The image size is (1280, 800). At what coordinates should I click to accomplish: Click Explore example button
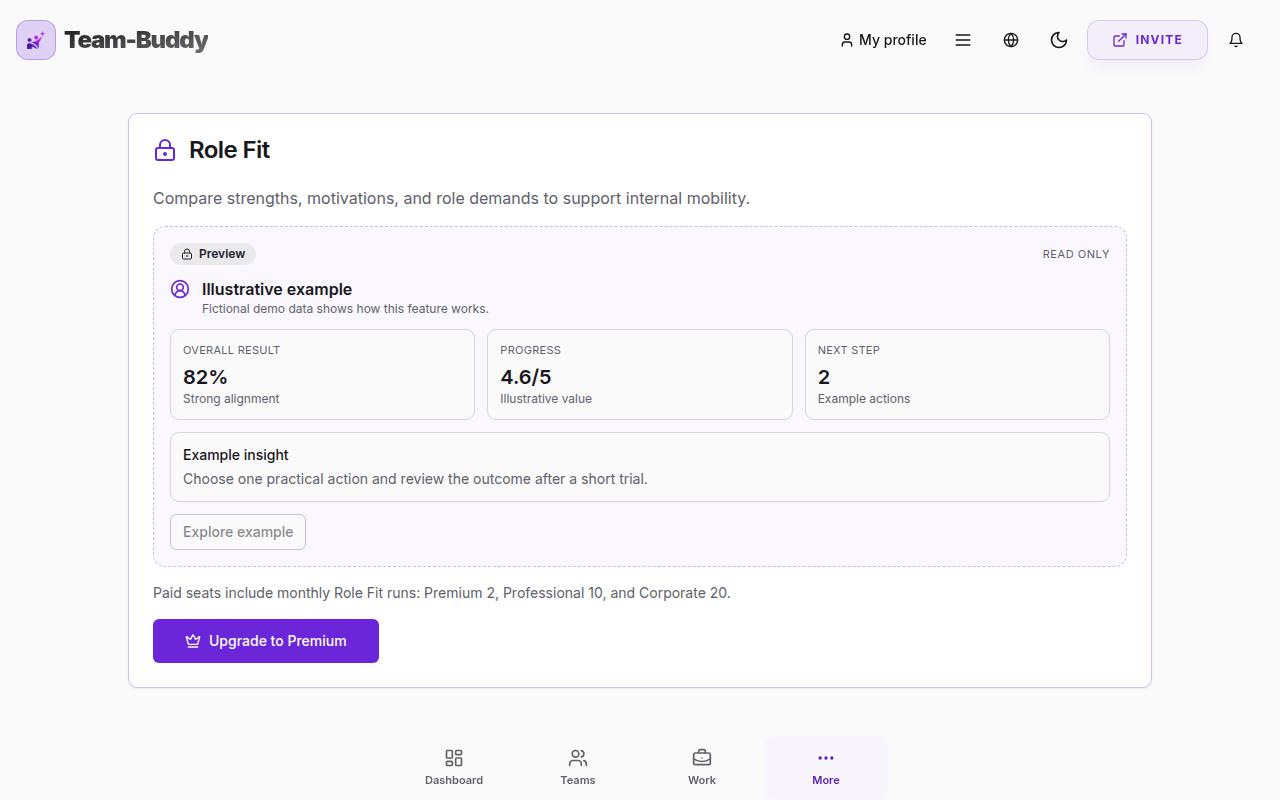tap(238, 532)
